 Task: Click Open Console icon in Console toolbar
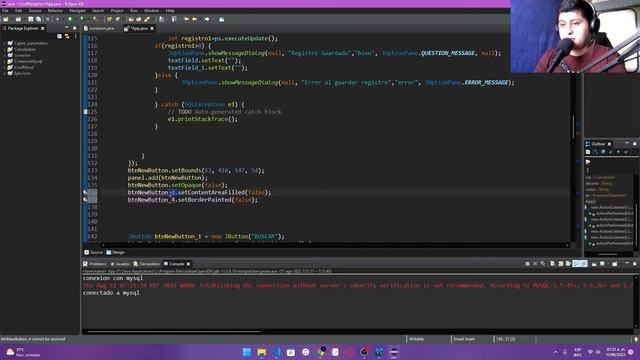point(615,264)
